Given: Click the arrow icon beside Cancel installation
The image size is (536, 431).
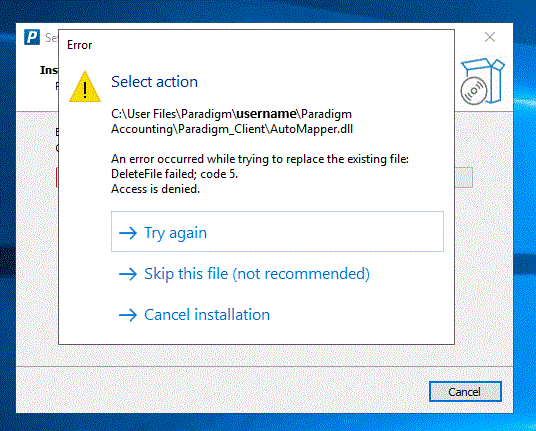Looking at the screenshot, I should point(128,315).
